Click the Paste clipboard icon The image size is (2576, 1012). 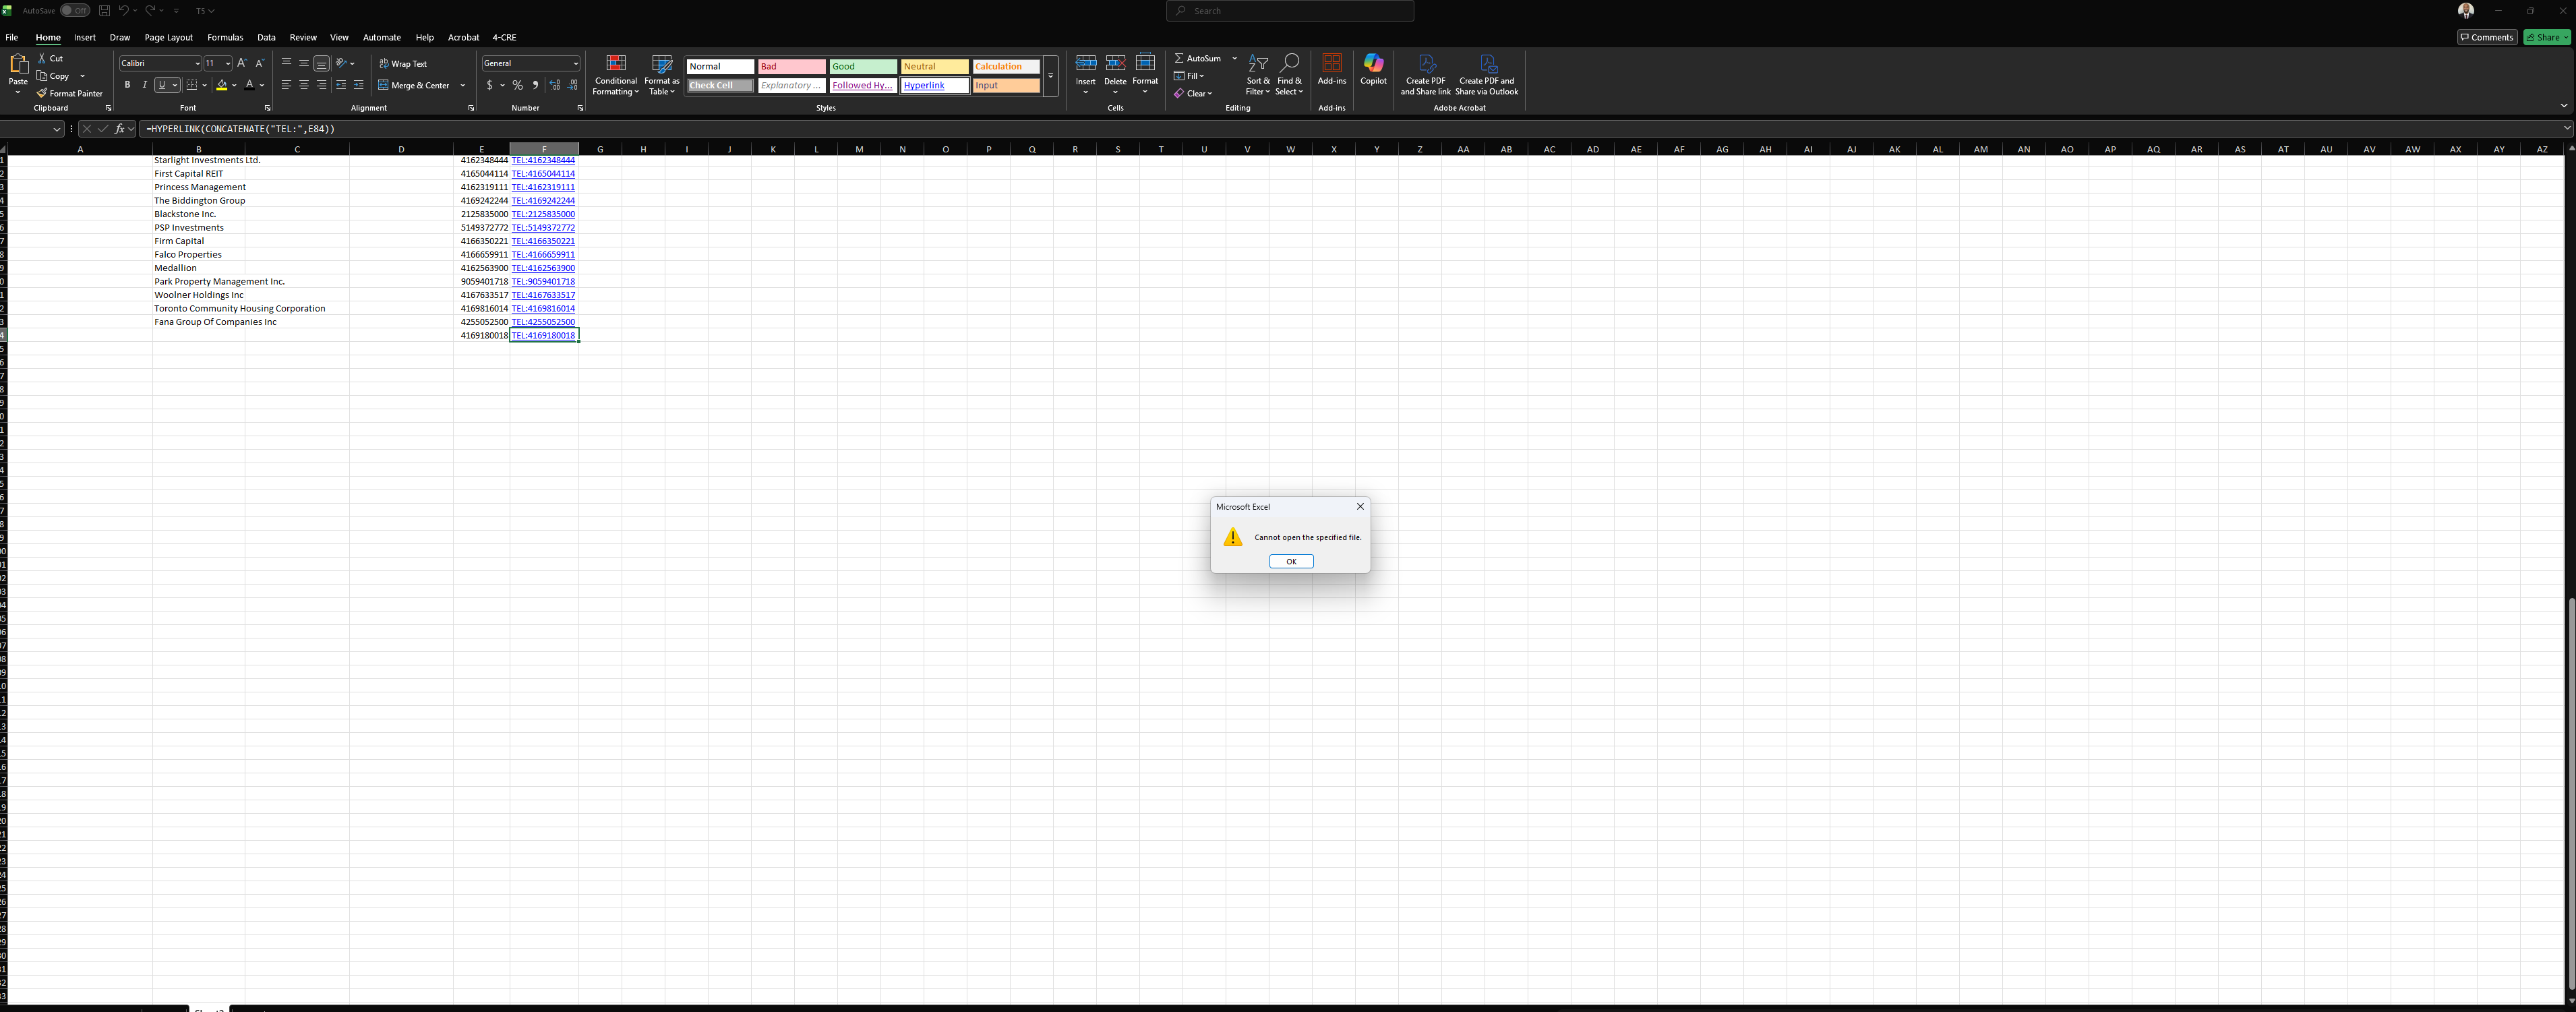[x=18, y=65]
